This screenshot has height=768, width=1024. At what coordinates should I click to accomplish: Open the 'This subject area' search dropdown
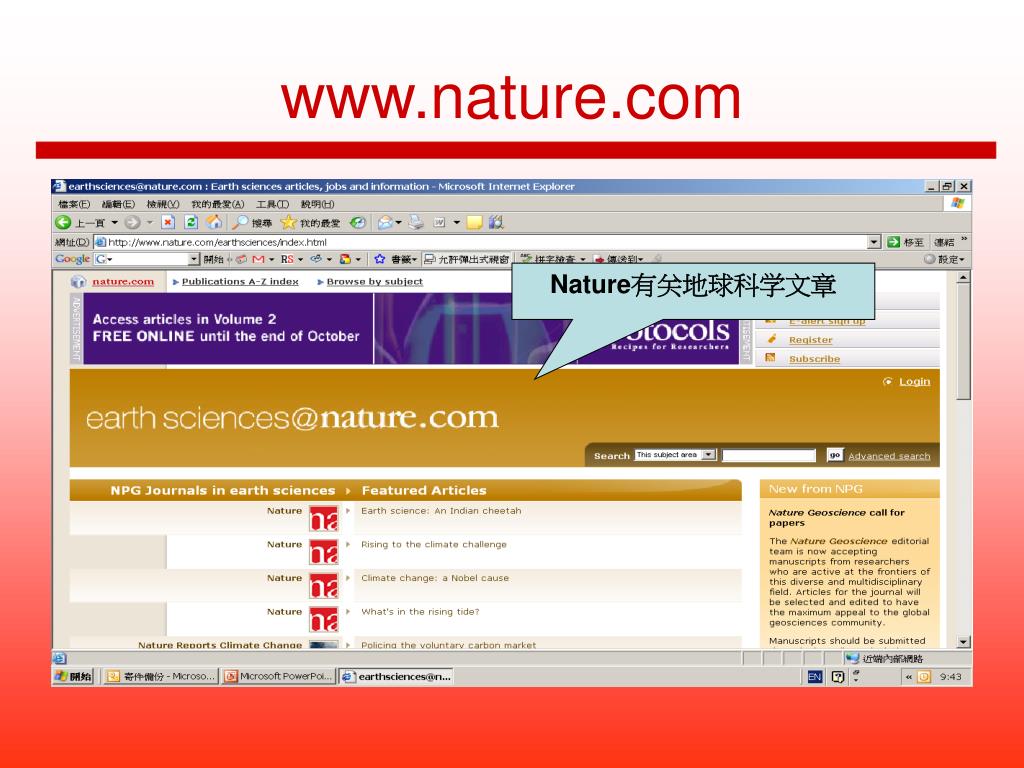pos(709,455)
